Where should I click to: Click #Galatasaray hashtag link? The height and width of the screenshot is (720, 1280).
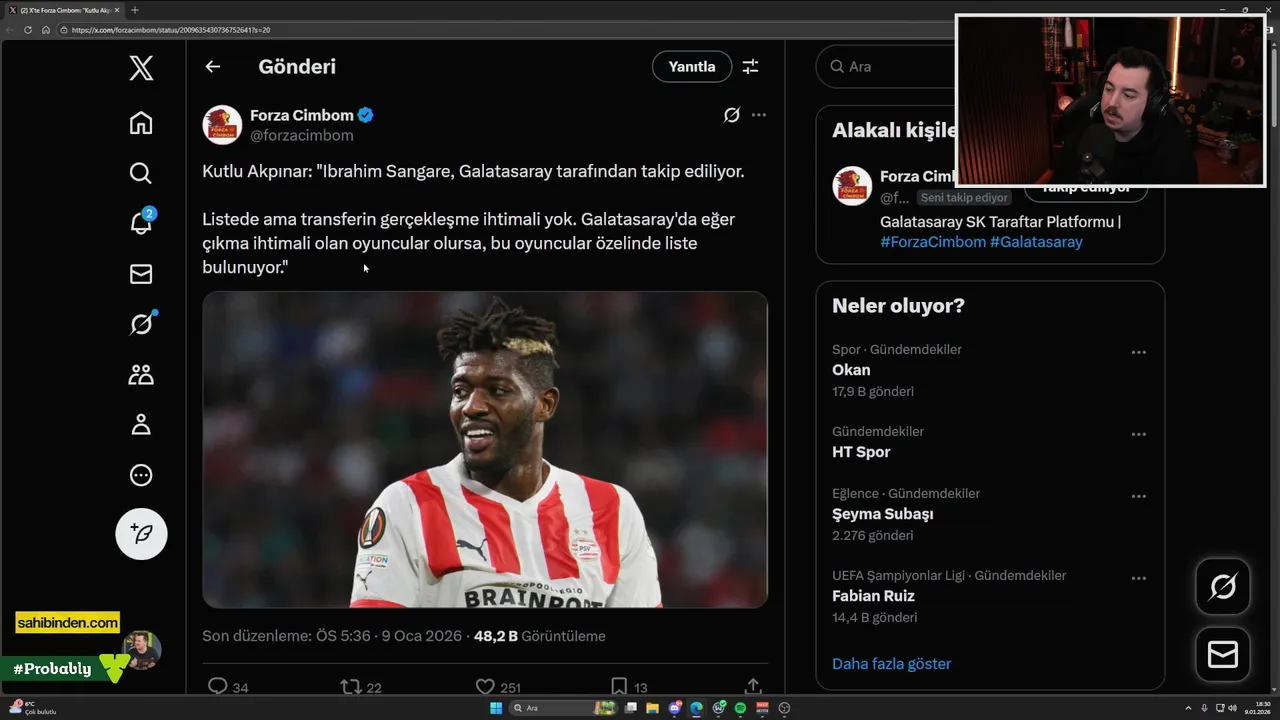pyautogui.click(x=1036, y=242)
